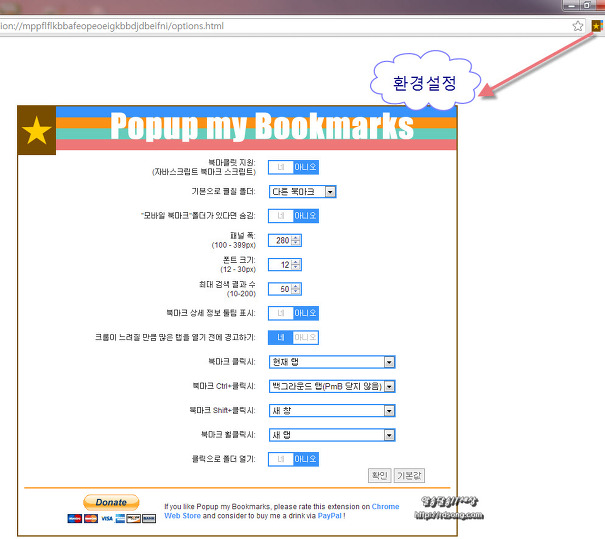Toggle the 북마크 상세 정보 툴팁 표시 switch
Image resolution: width=605 pixels, height=539 pixels.
(294, 313)
